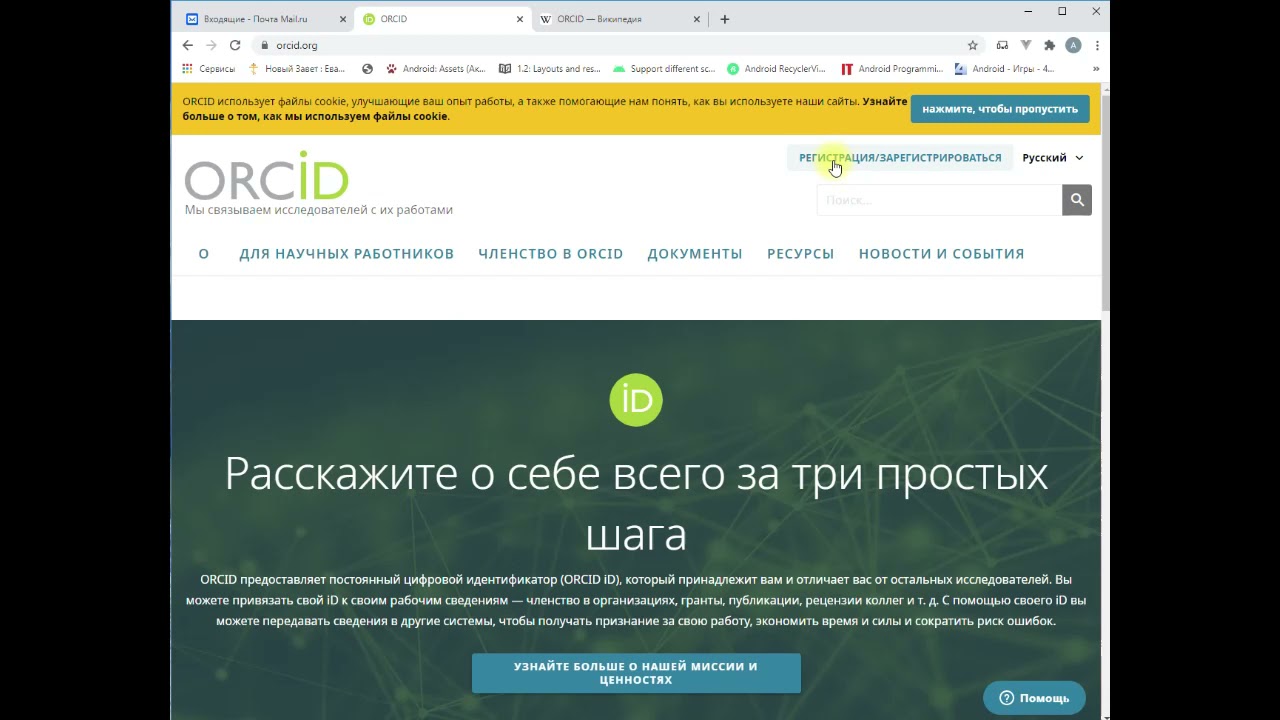Open Chrome's three-dot menu

[1097, 45]
